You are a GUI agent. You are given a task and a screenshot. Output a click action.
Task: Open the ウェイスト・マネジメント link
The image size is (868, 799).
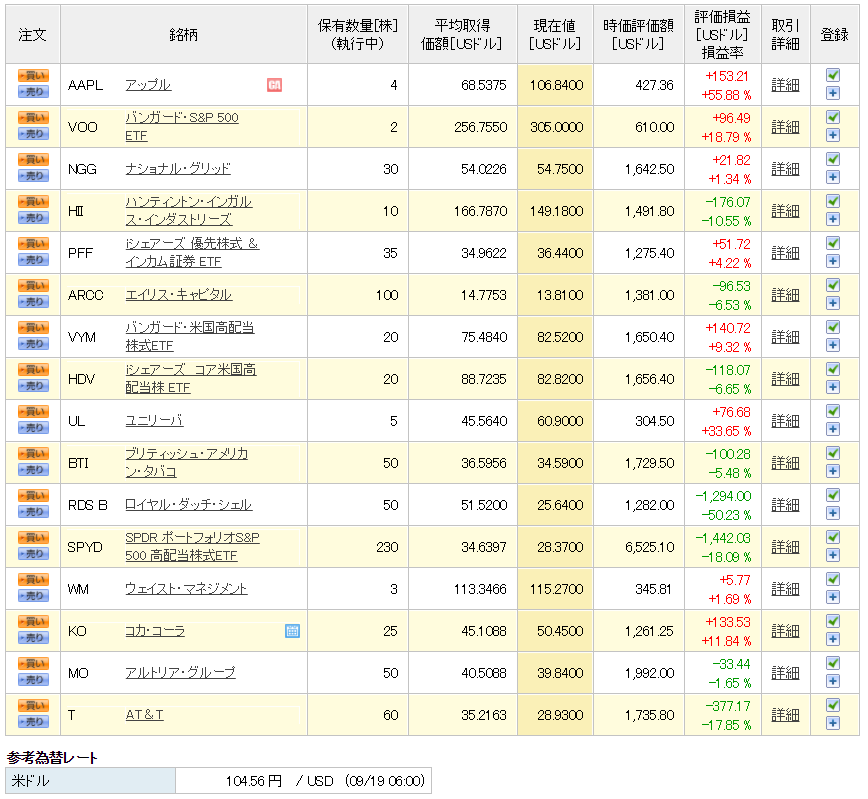click(186, 589)
